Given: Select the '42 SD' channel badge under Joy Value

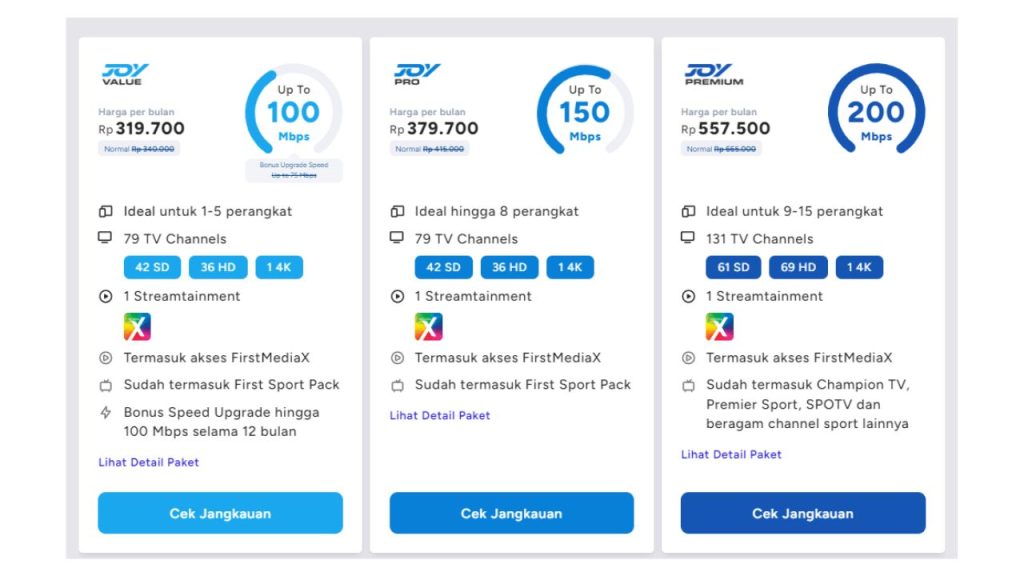Looking at the screenshot, I should 151,267.
